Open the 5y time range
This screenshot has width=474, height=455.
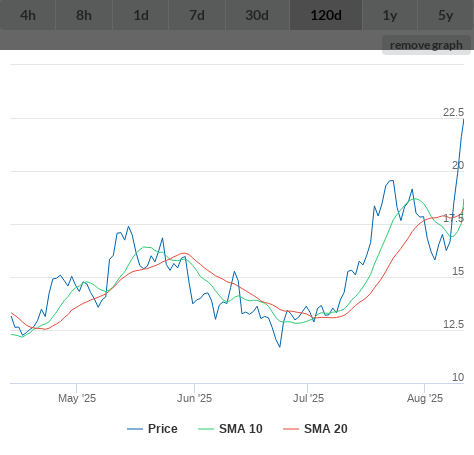click(x=446, y=15)
